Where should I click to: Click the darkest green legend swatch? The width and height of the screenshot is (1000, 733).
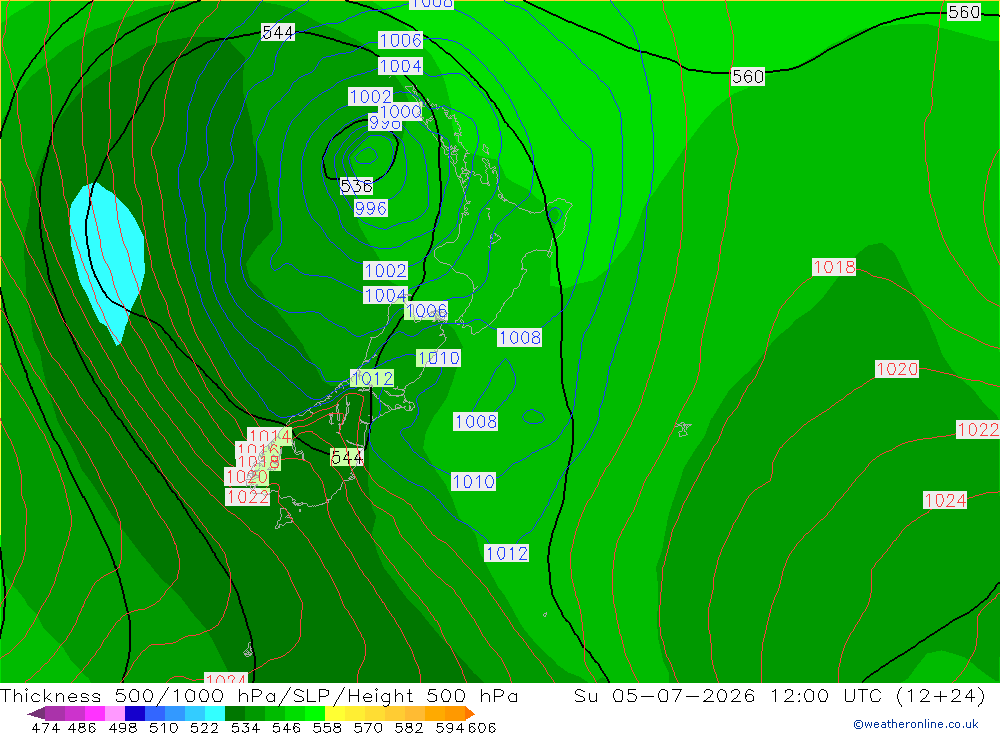point(235,713)
